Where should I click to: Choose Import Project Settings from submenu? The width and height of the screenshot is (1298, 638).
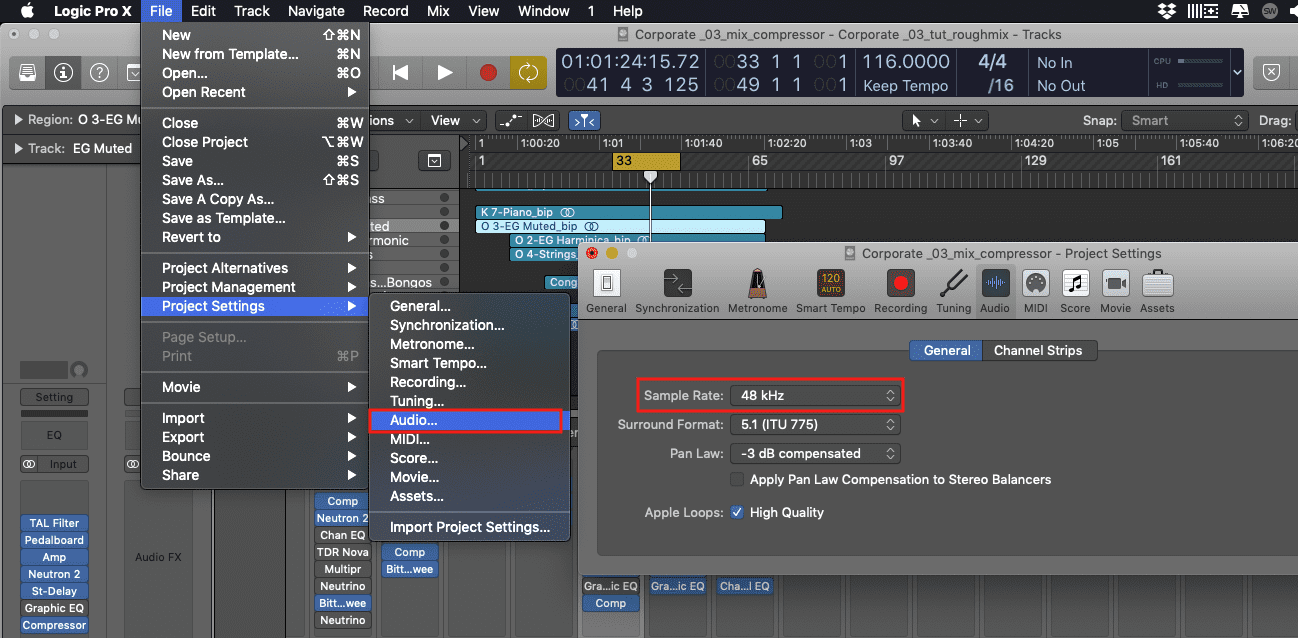pyautogui.click(x=469, y=527)
